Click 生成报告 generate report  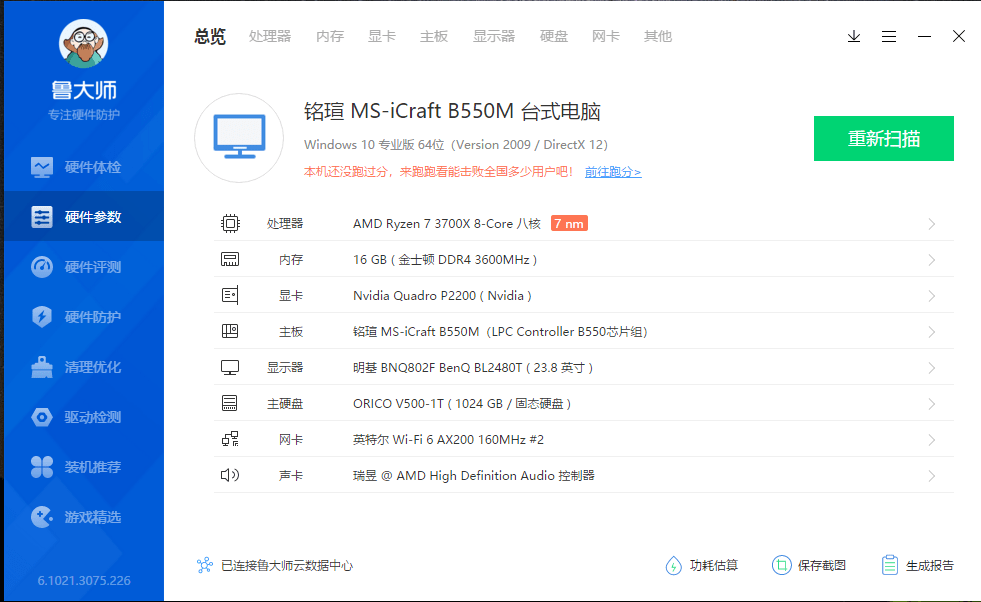[917, 565]
